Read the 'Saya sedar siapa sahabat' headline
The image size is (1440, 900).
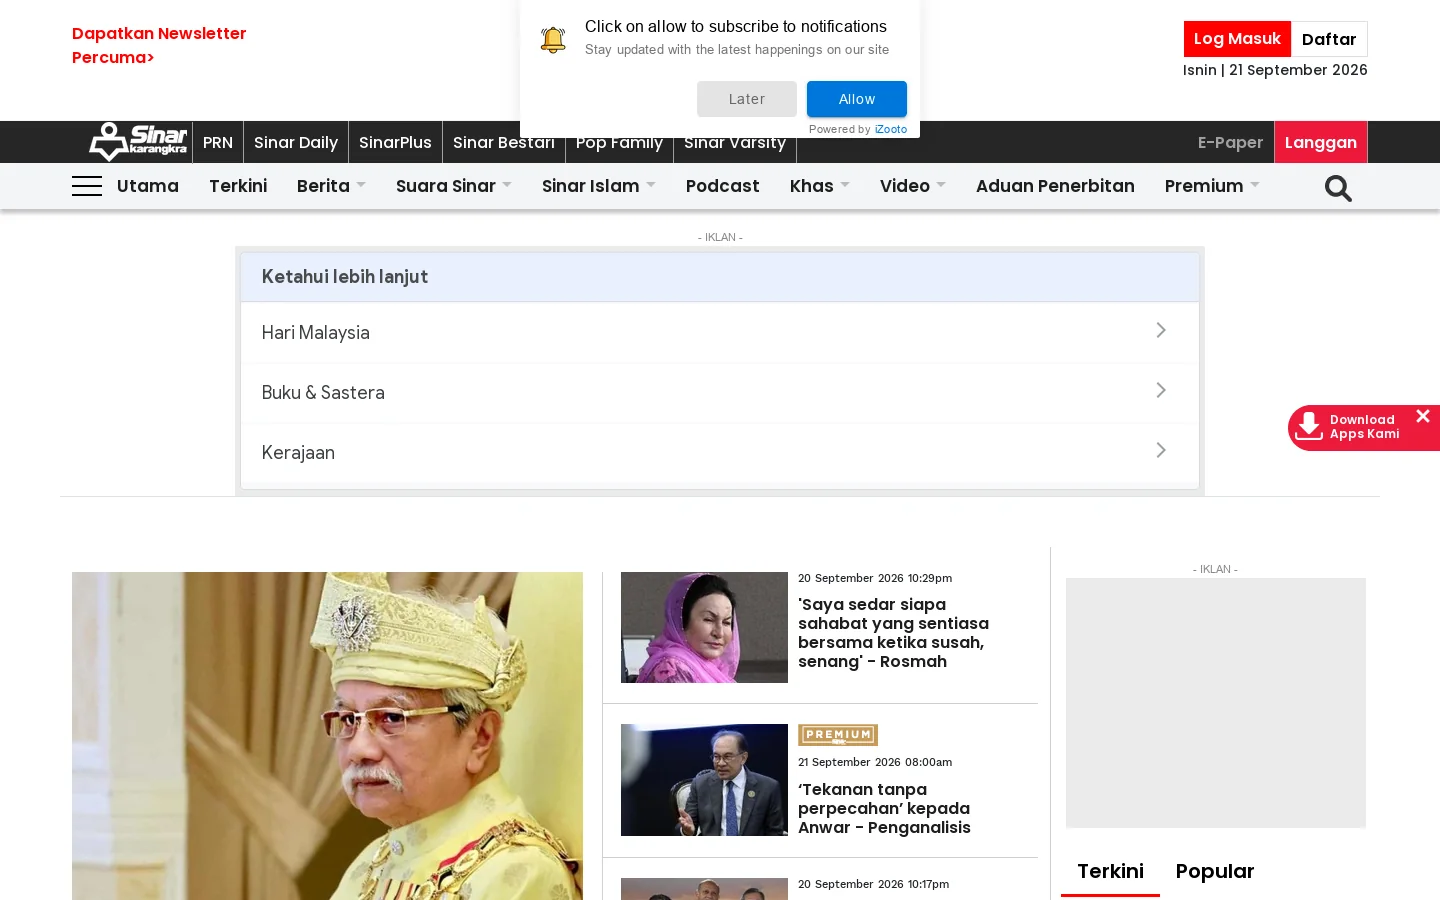click(893, 633)
